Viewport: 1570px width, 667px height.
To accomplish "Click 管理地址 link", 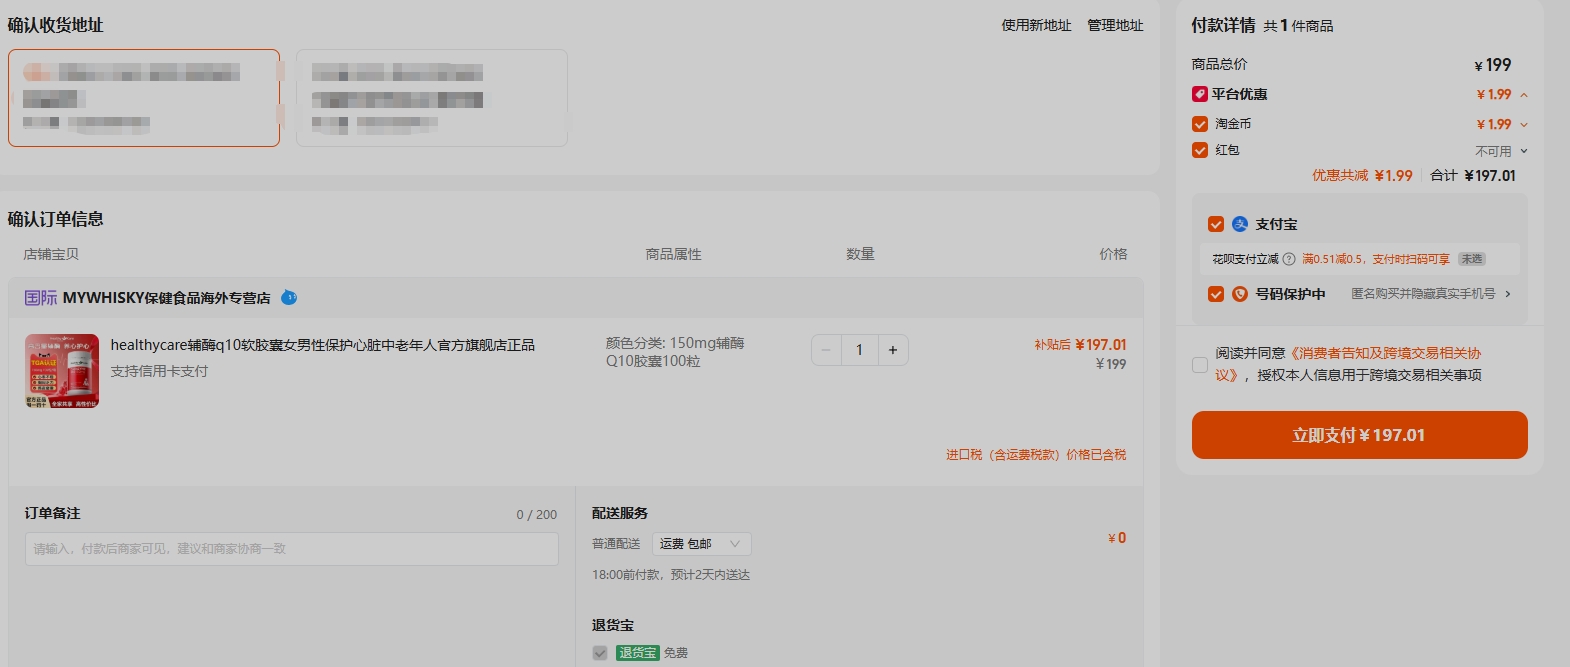I will (x=1115, y=25).
